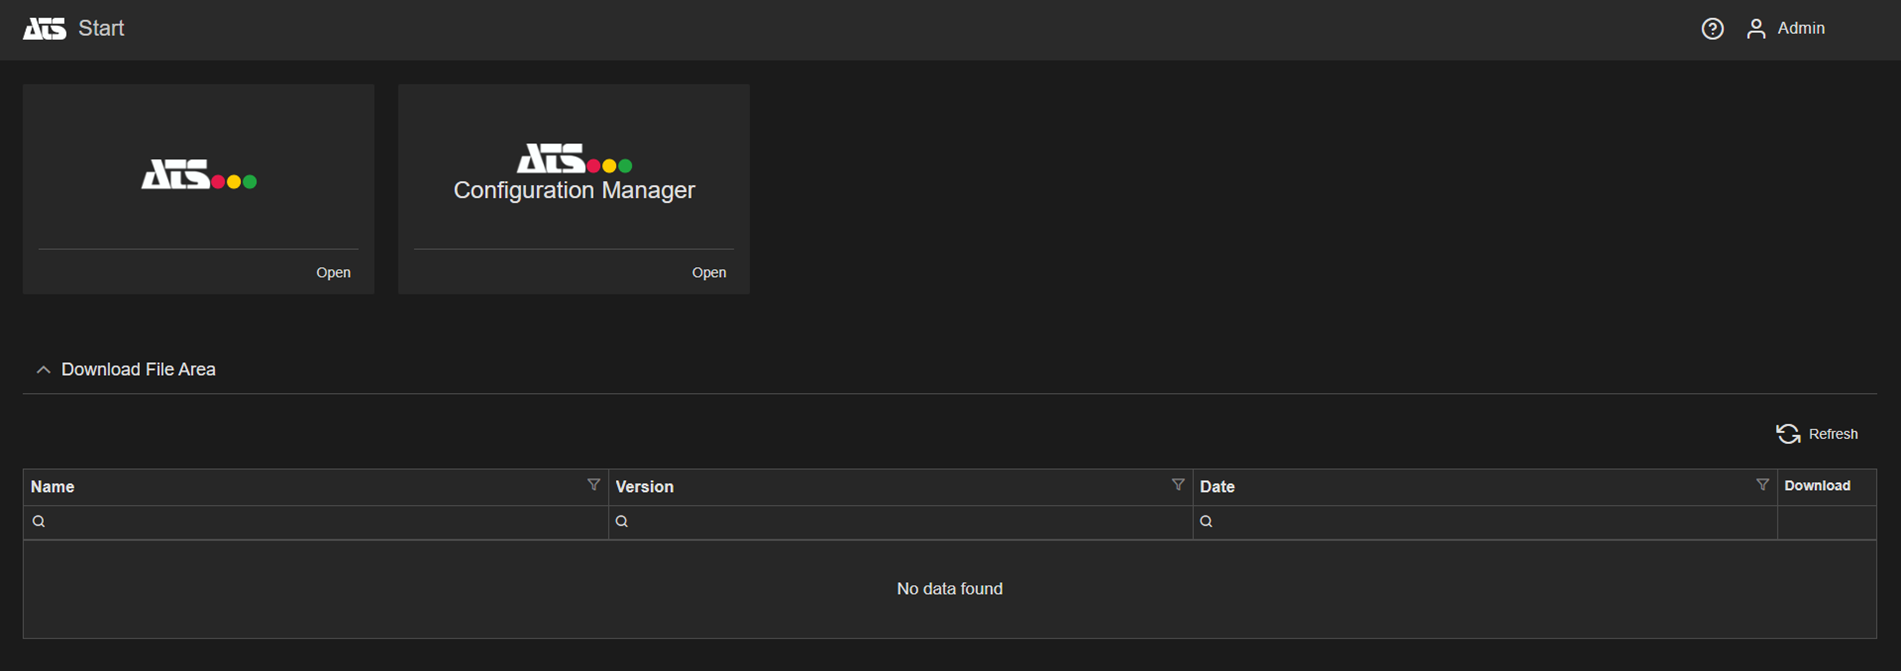Screen dimensions: 1901x671
Task: Open the Version column filter icon
Action: (x=1177, y=485)
